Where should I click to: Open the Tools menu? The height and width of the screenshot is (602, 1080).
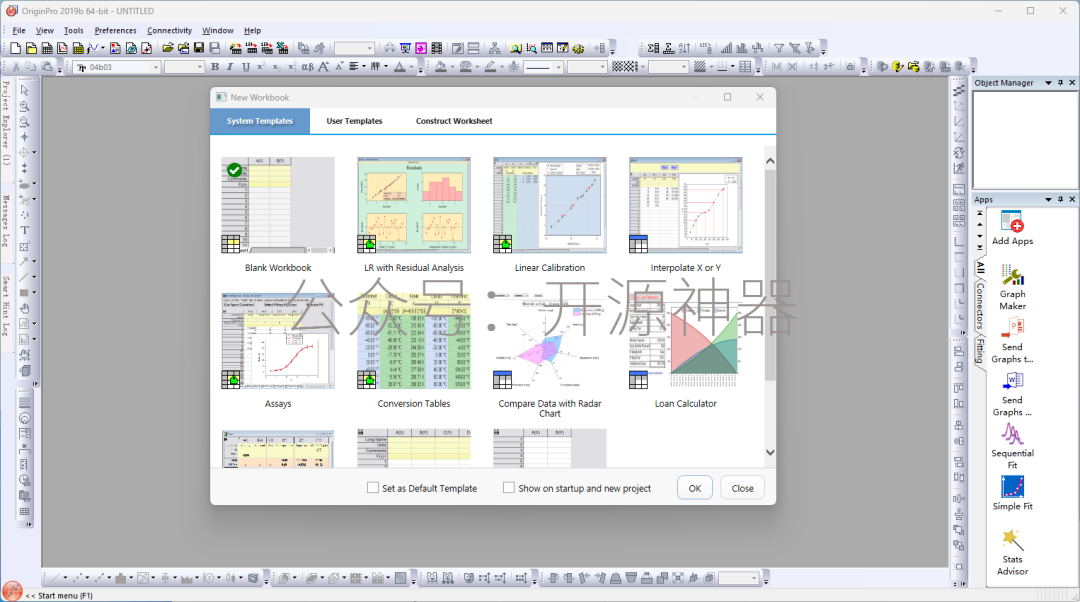pyautogui.click(x=73, y=30)
